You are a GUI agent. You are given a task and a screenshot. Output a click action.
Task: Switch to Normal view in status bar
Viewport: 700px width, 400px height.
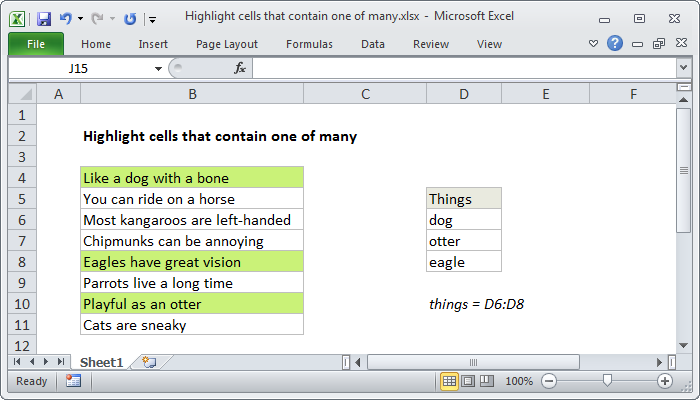coord(449,381)
